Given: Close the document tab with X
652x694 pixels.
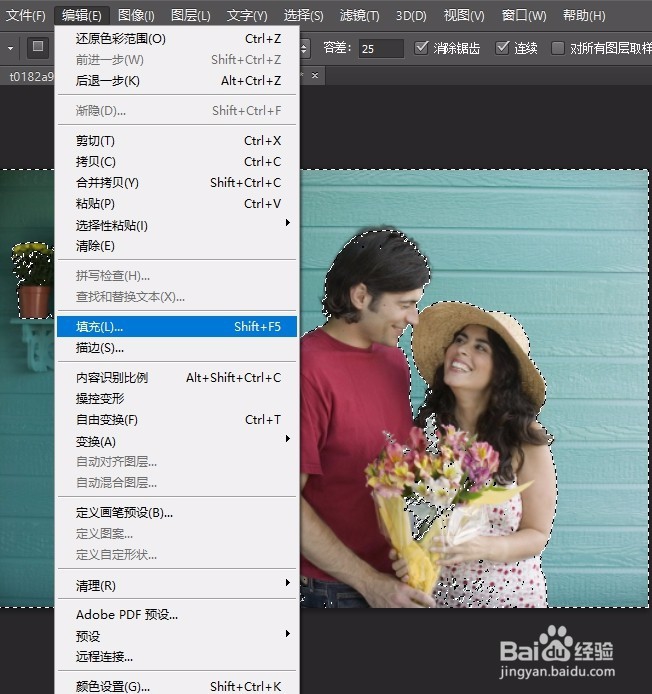Looking at the screenshot, I should (x=315, y=76).
